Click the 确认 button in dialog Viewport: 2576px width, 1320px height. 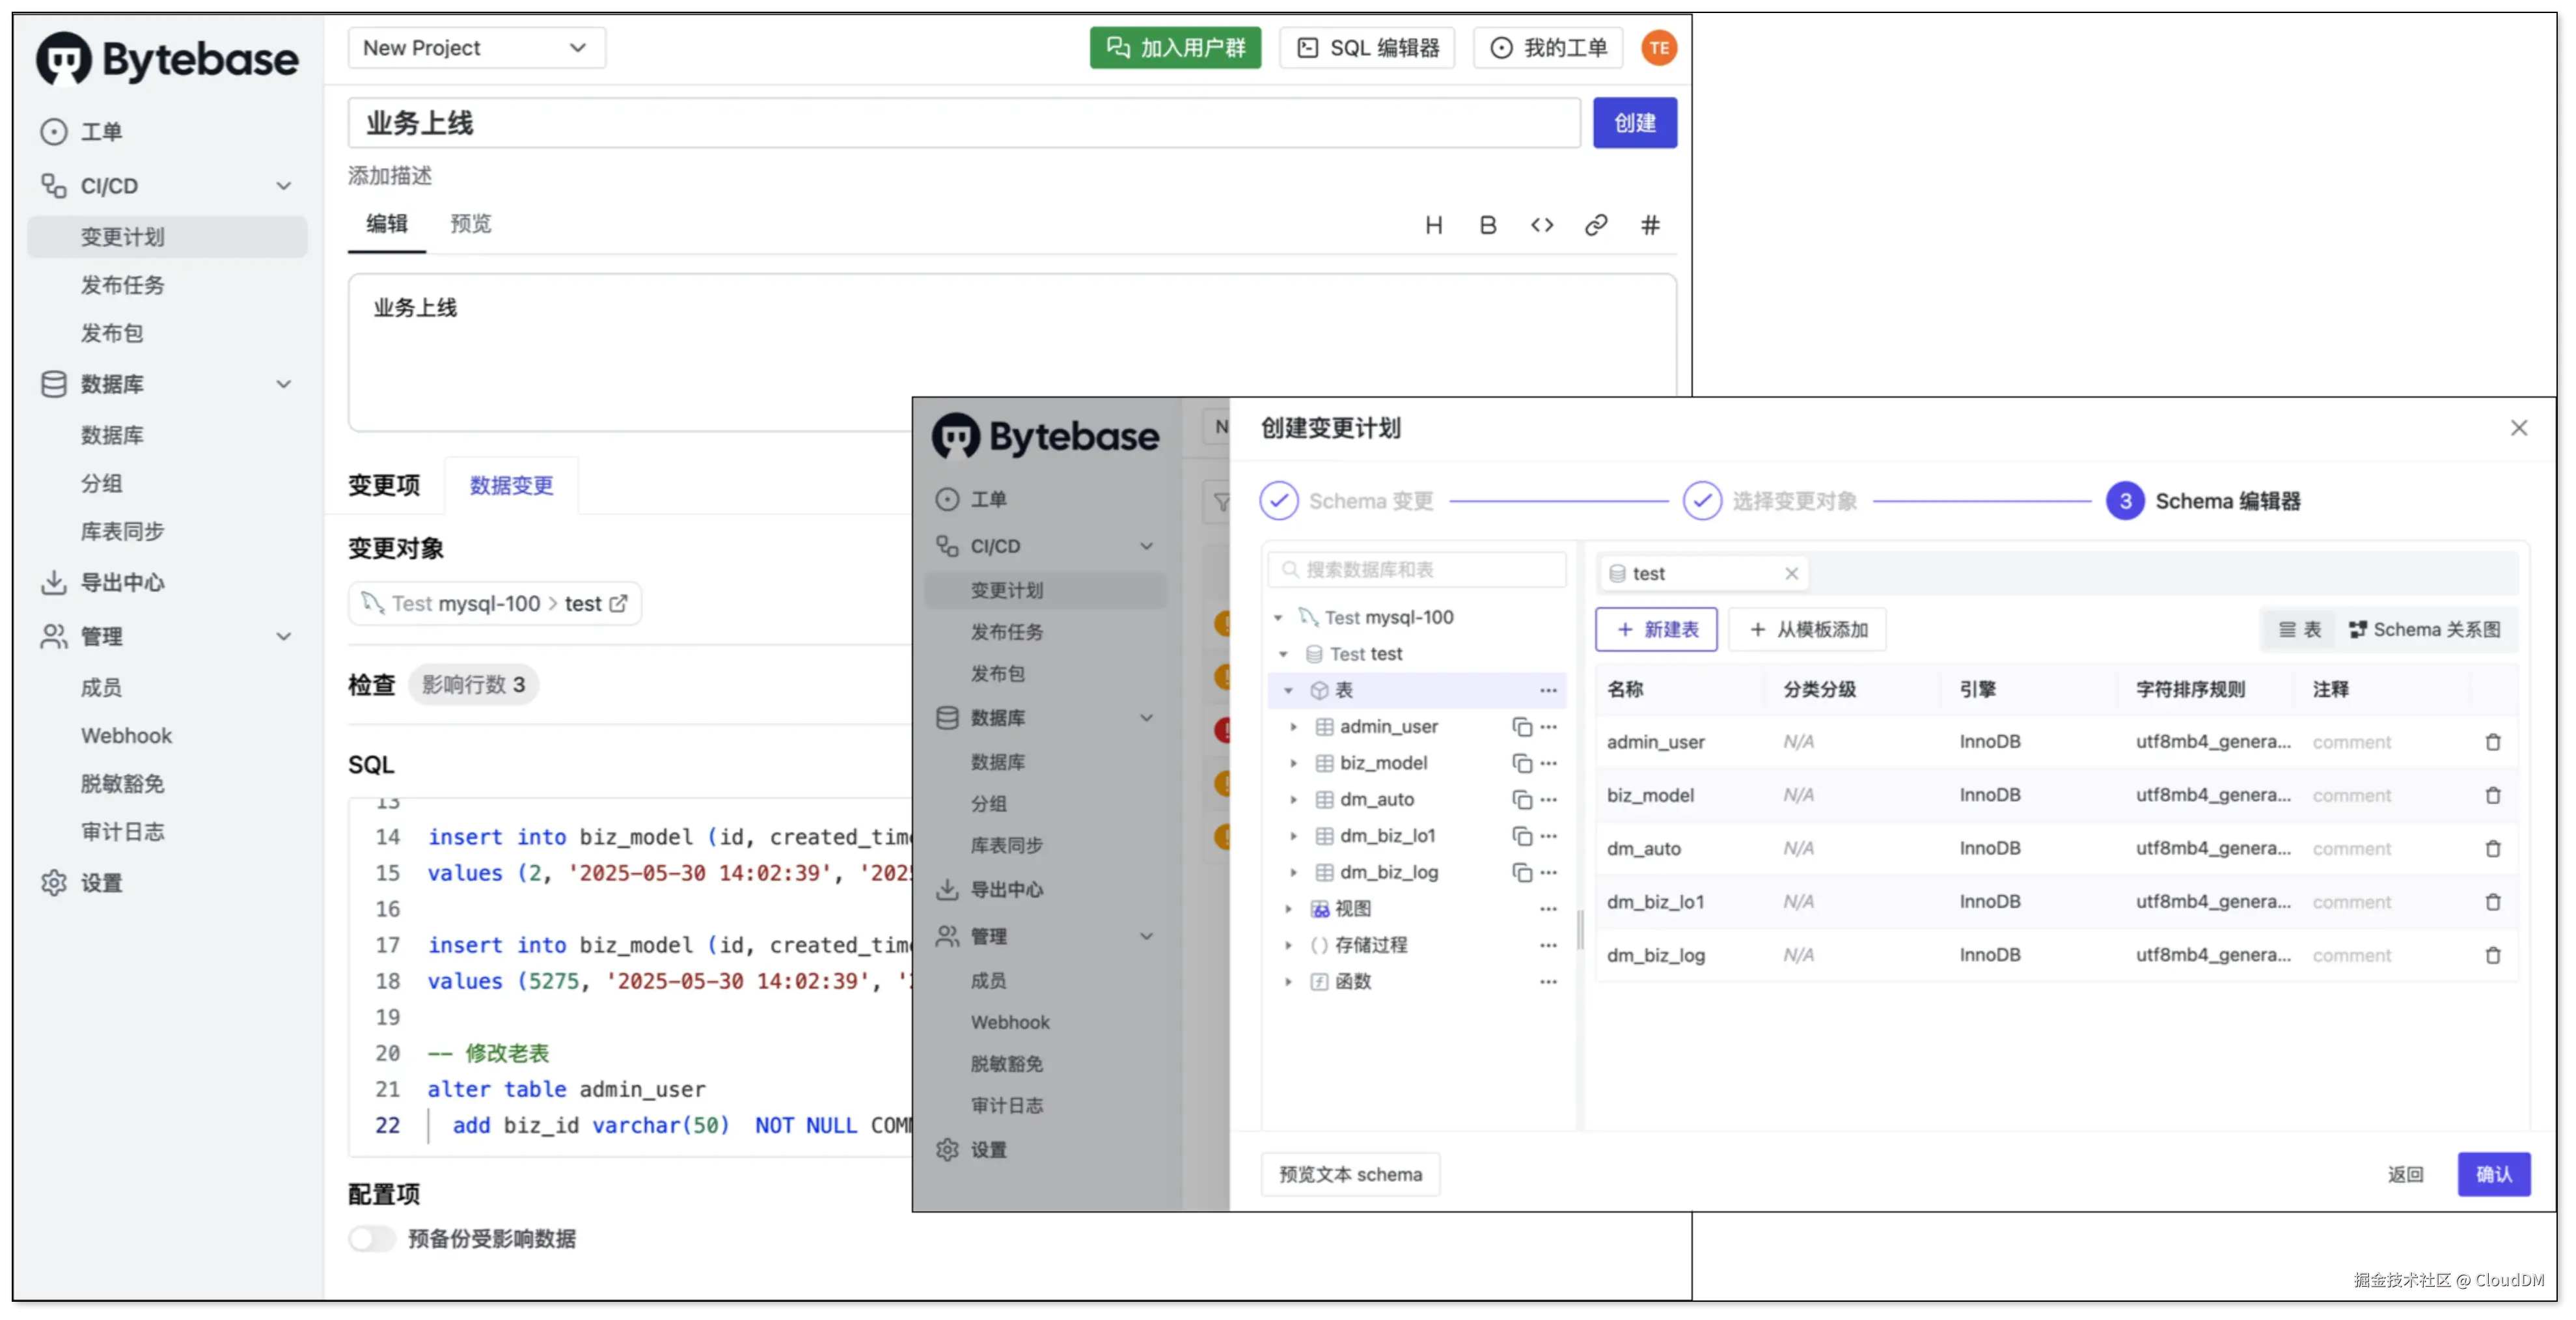(x=2493, y=1174)
